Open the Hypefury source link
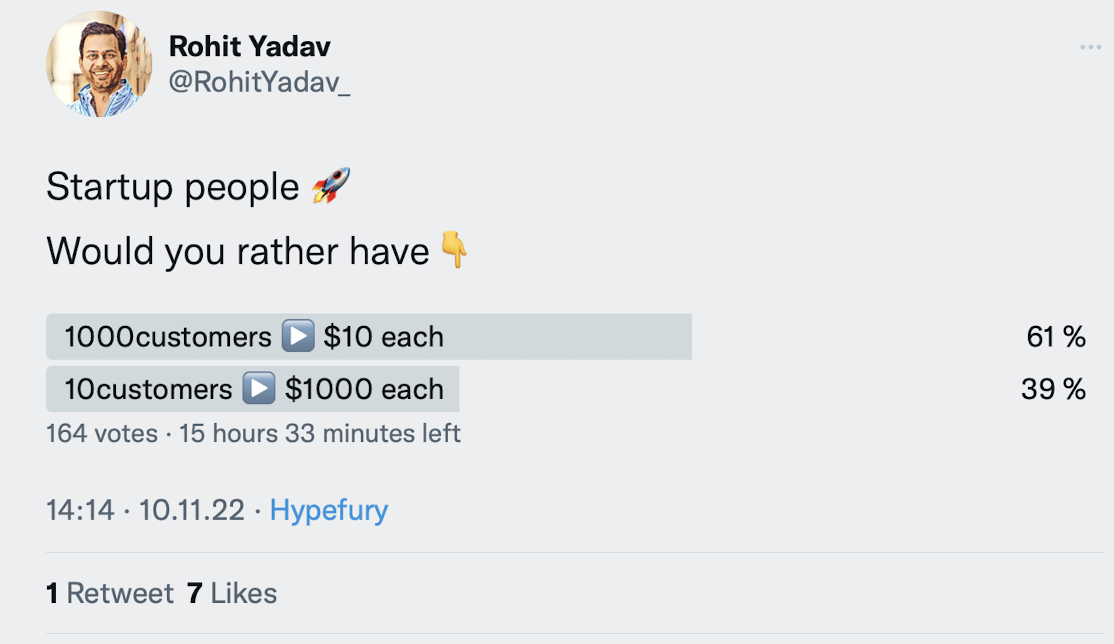 tap(329, 510)
